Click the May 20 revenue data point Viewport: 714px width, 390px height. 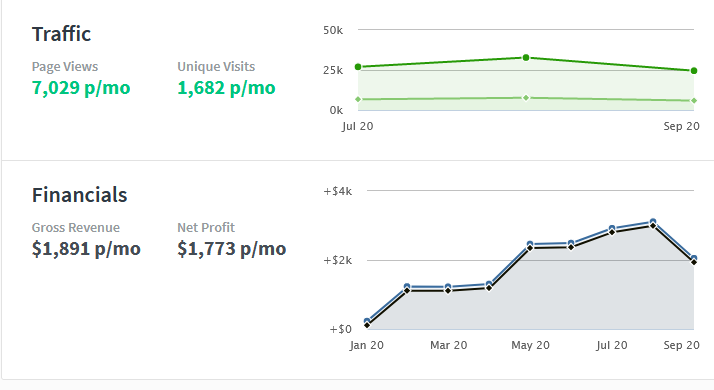point(530,244)
